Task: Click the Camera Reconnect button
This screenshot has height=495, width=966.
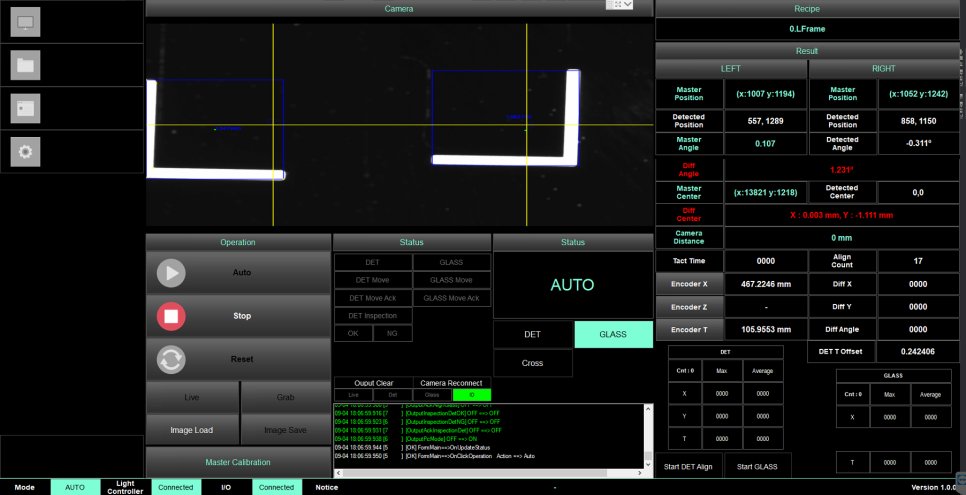Action: pyautogui.click(x=452, y=383)
